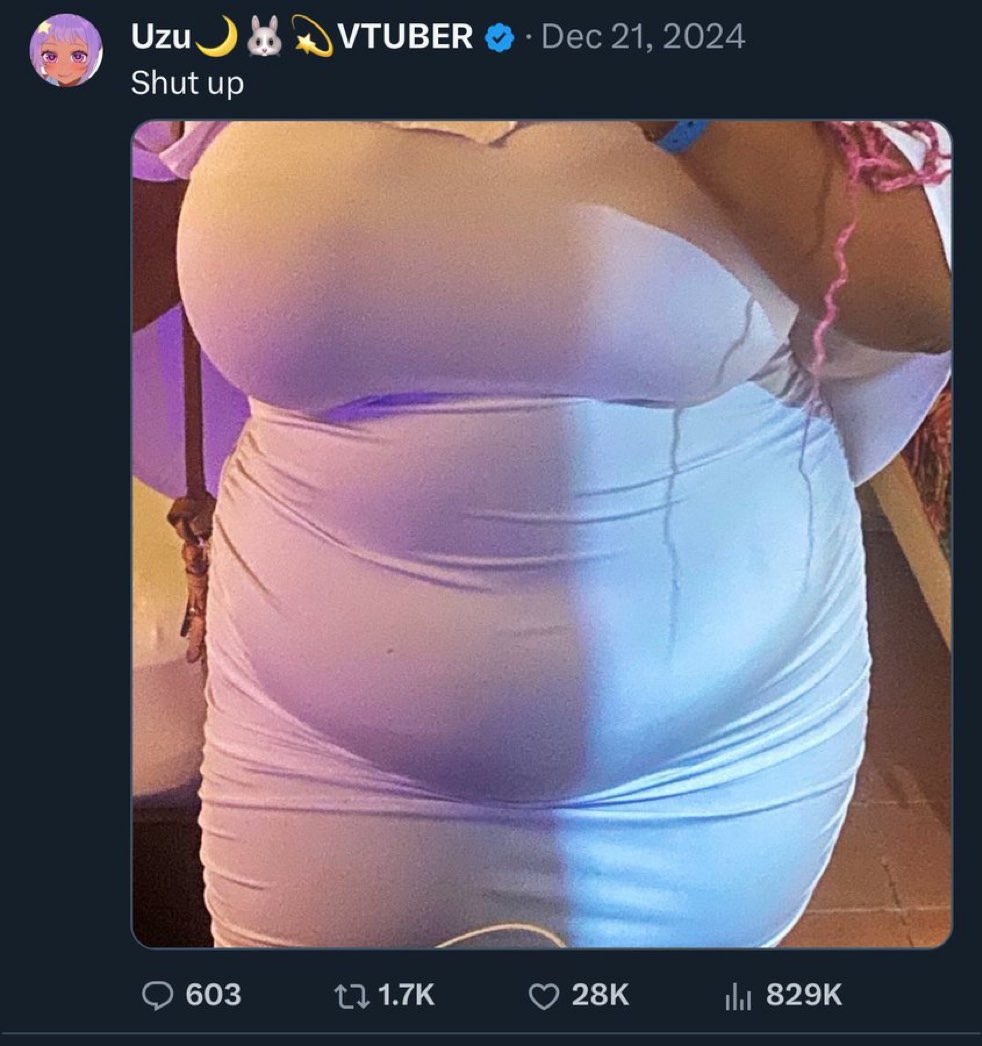
Task: Click the "Shut up" tweet text
Action: [187, 84]
